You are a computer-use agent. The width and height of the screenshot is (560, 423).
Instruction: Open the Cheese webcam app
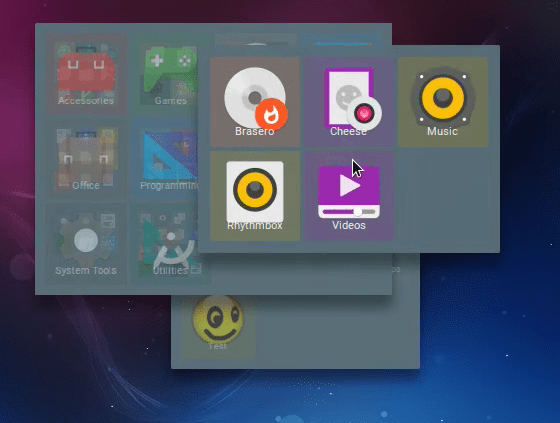coord(349,102)
